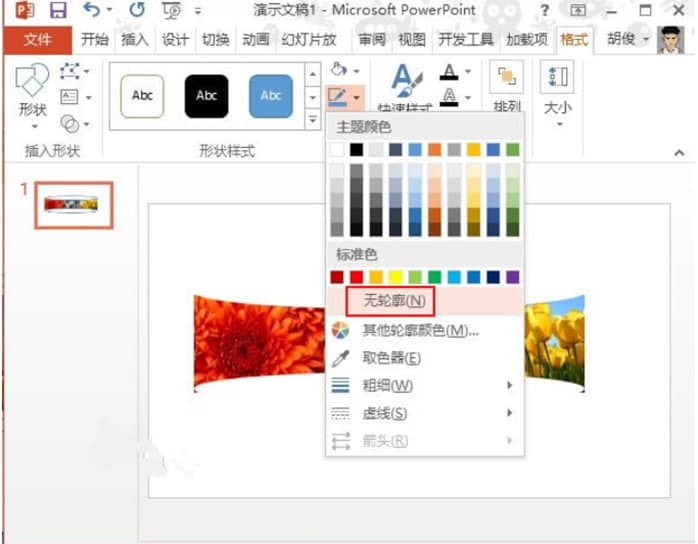Choose the 取色器(E) eyedropper option
This screenshot has width=698, height=544.
click(425, 358)
